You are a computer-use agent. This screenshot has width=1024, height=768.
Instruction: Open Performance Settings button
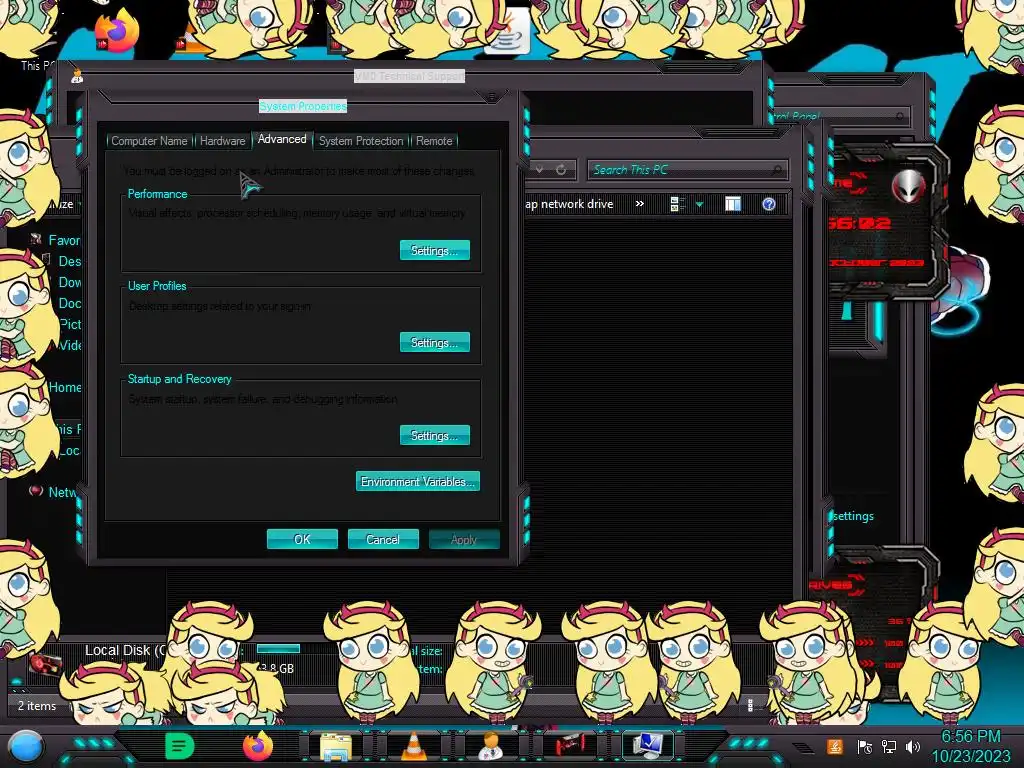click(435, 250)
